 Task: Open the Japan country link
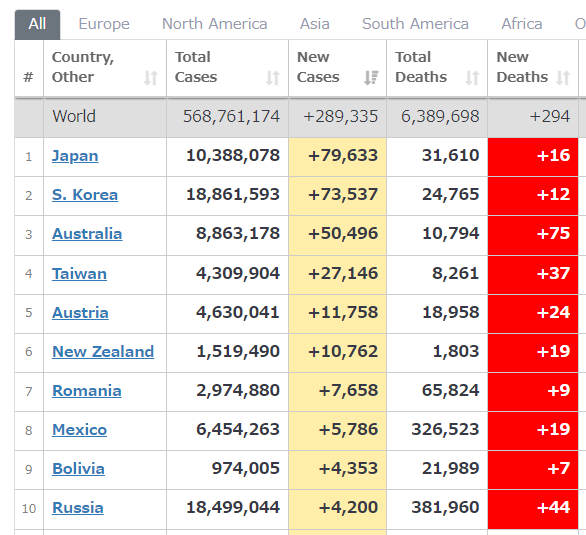(x=75, y=156)
